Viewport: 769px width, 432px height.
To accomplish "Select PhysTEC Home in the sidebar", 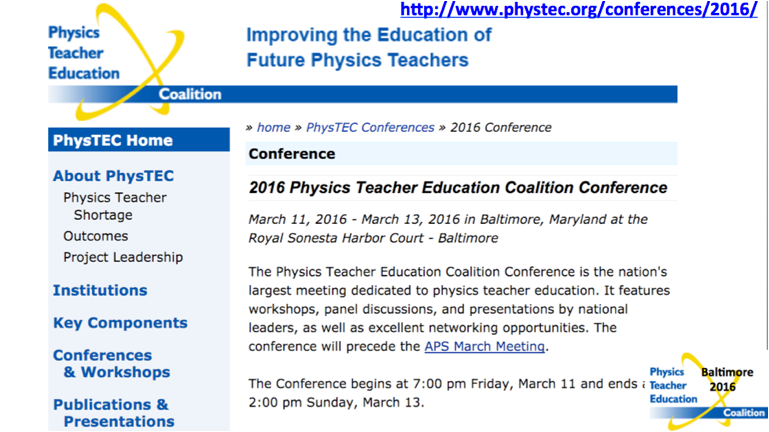I will [139, 140].
